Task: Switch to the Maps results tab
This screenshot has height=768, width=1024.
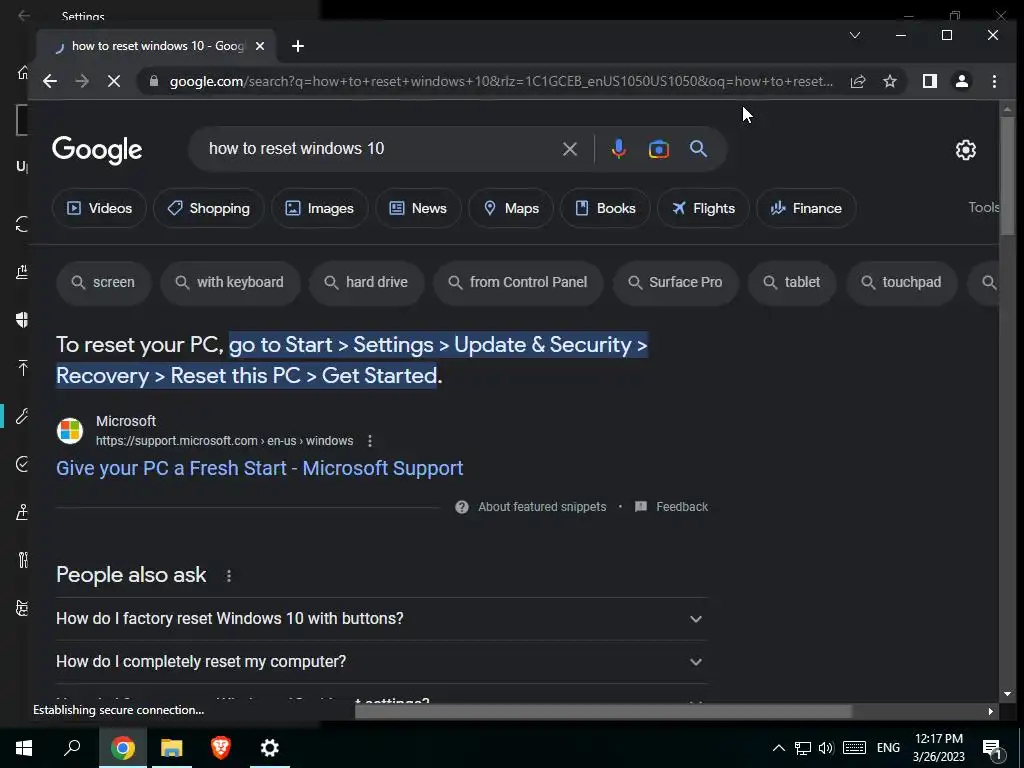Action: pos(511,208)
